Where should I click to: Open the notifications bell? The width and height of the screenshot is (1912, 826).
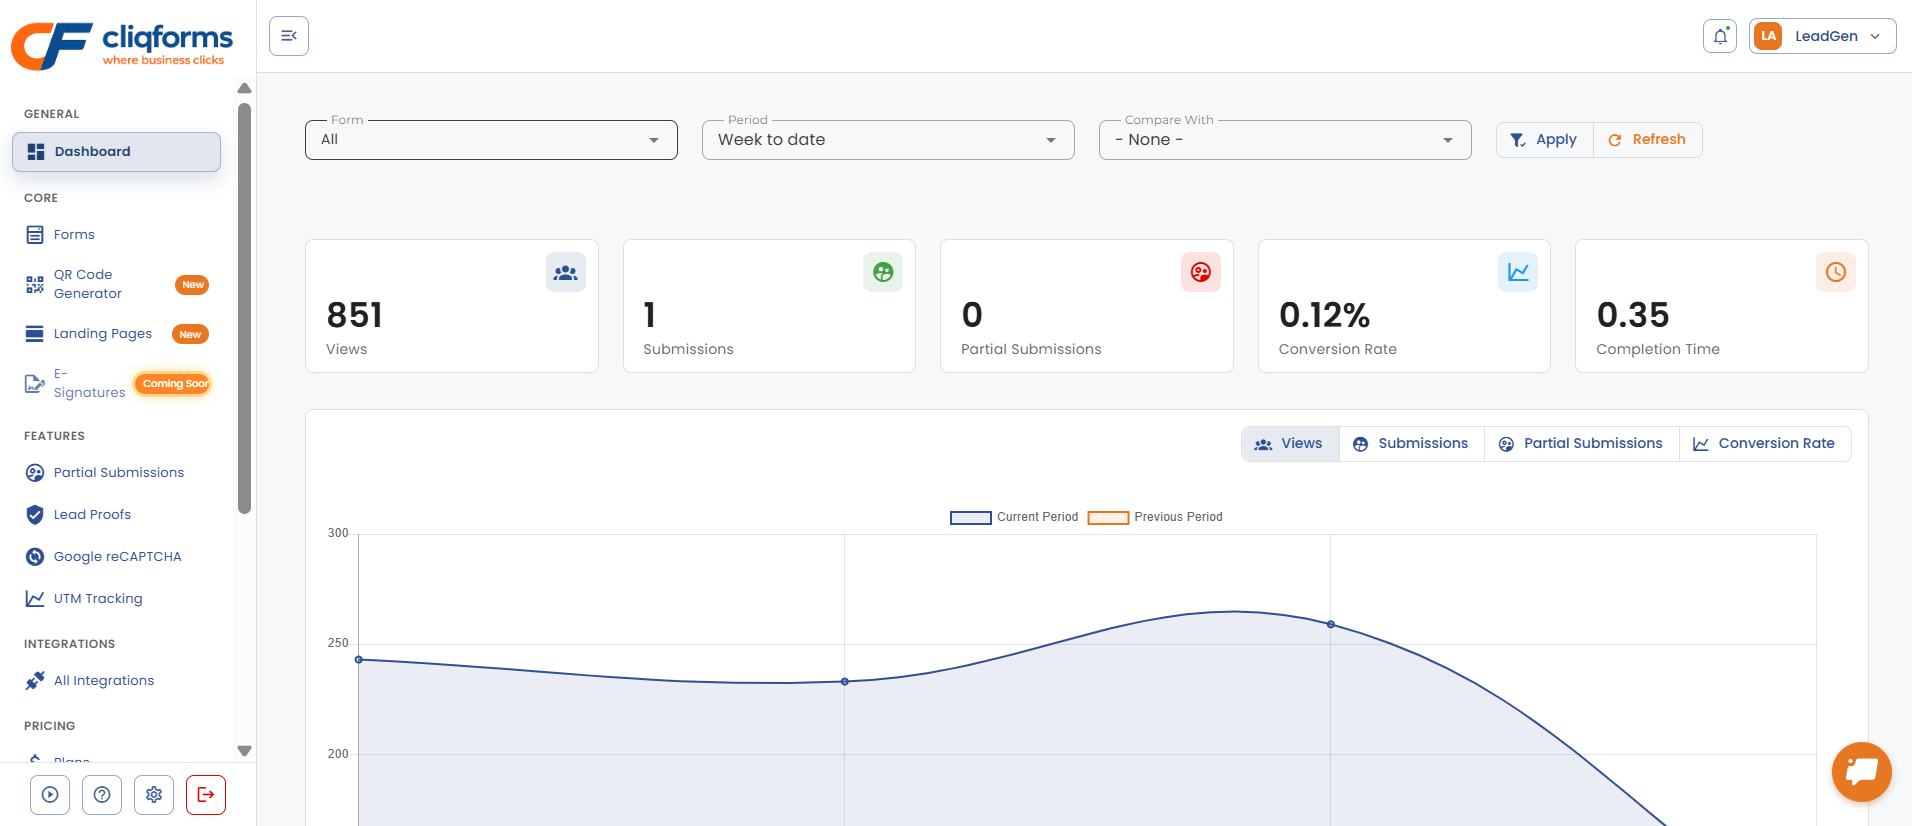click(x=1720, y=36)
